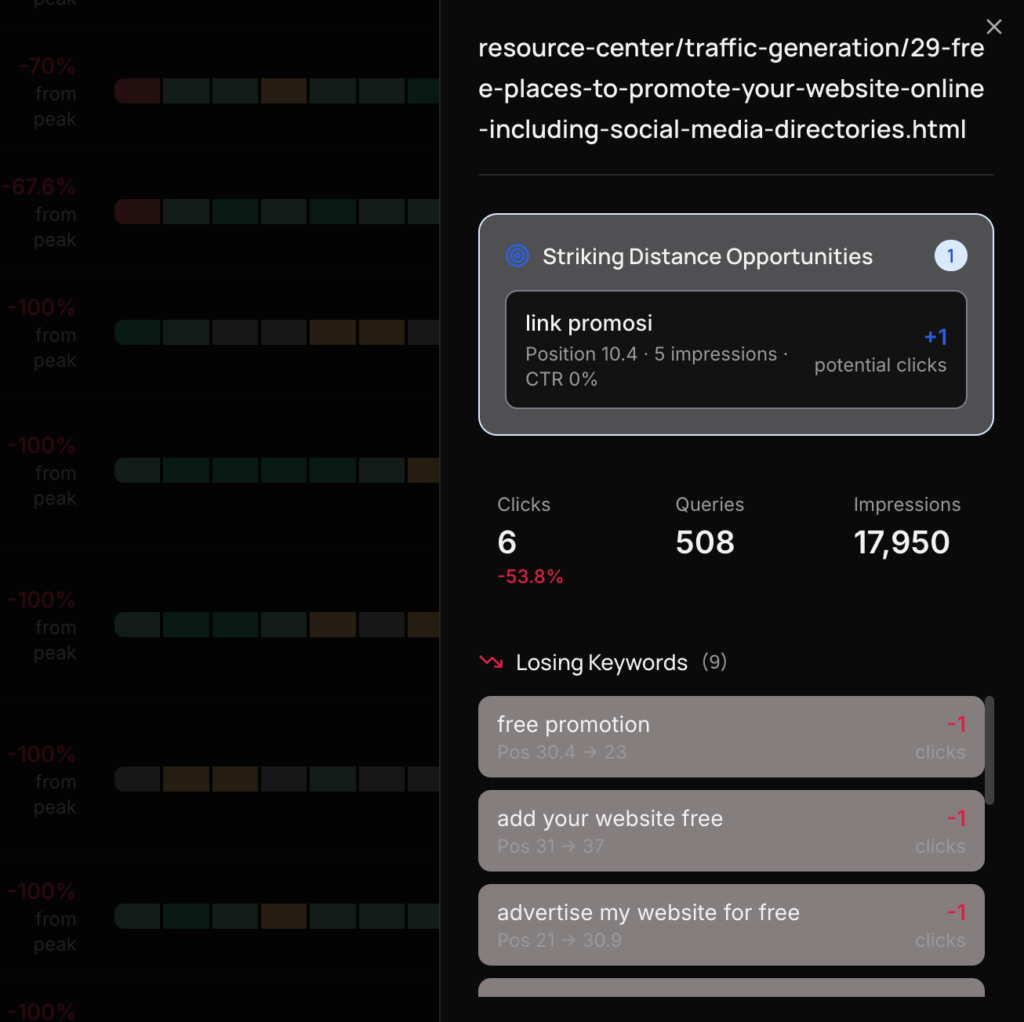Viewport: 1024px width, 1022px height.
Task: Click the Losing Keywords heading
Action: point(601,662)
